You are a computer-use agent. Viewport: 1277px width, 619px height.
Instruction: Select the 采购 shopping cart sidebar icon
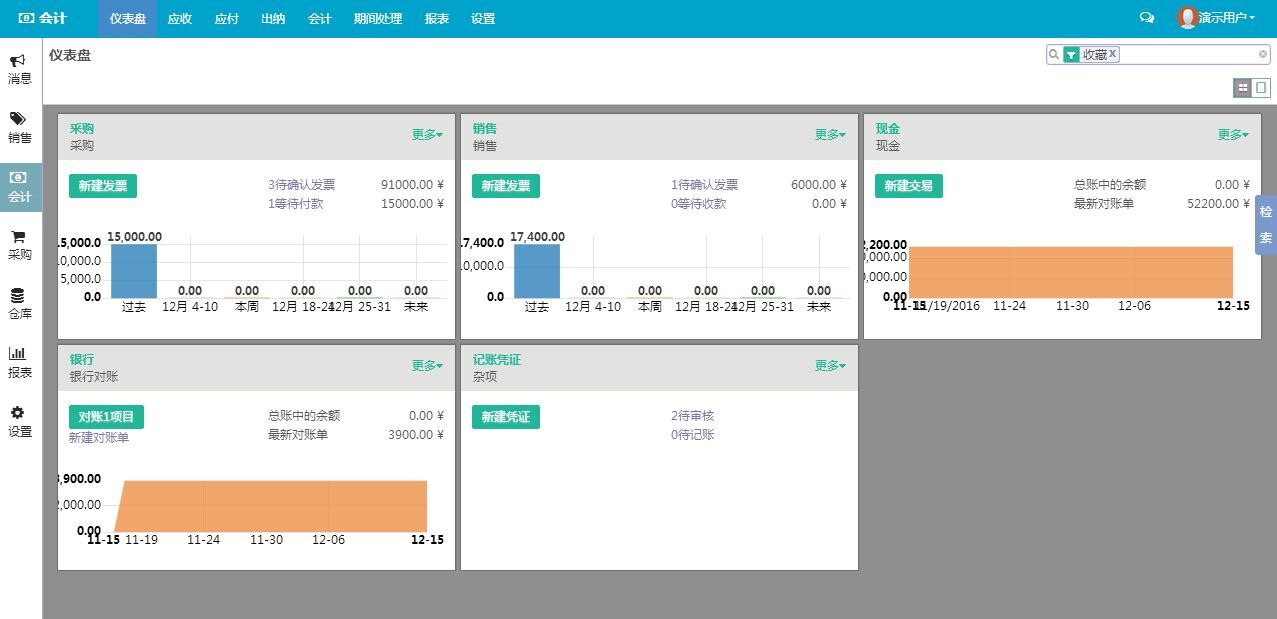18,237
